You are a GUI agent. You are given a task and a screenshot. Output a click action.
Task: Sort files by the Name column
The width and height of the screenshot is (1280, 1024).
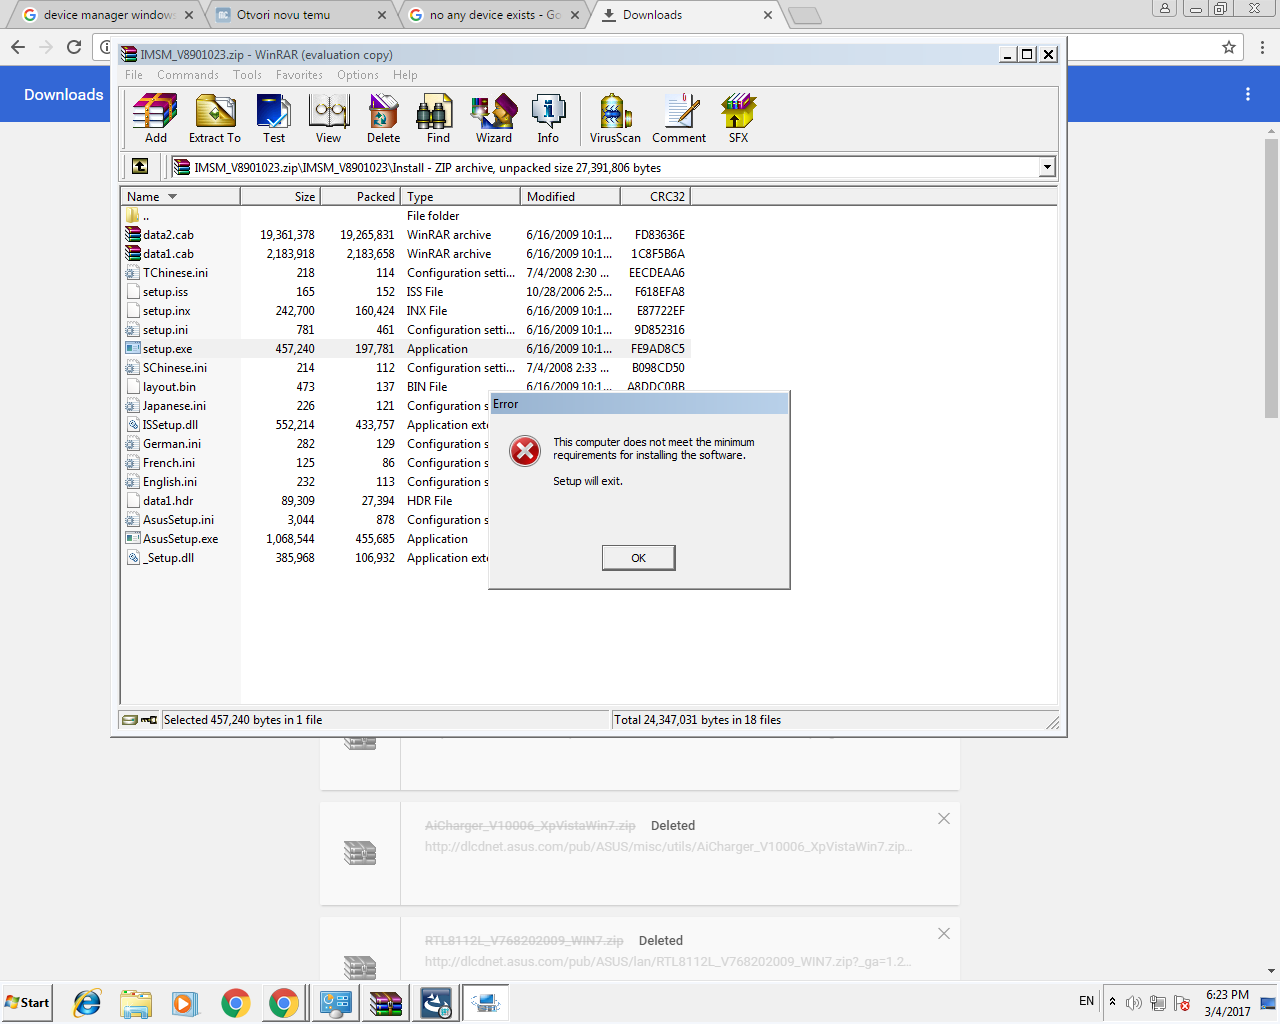click(x=180, y=197)
